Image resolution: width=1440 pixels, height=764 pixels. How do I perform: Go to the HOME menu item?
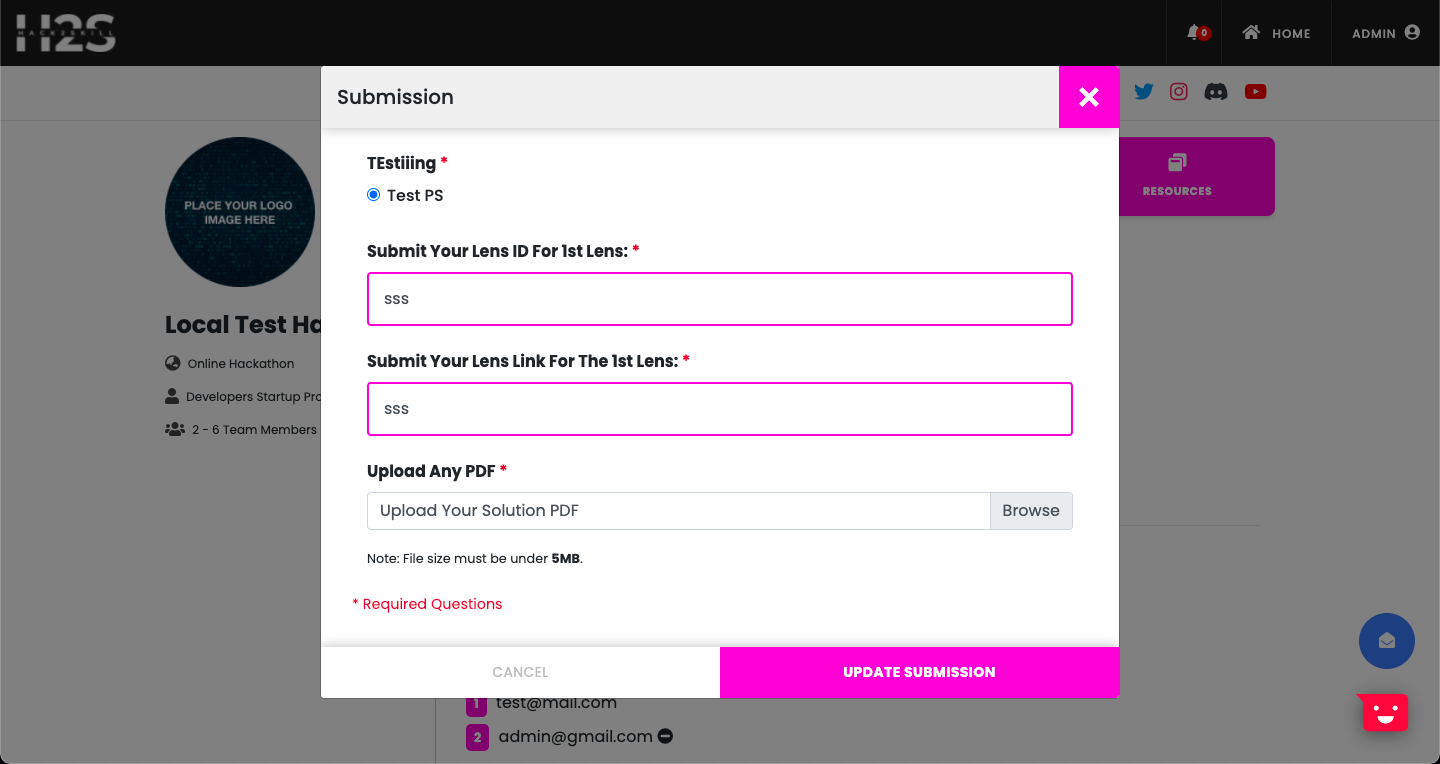(1276, 33)
